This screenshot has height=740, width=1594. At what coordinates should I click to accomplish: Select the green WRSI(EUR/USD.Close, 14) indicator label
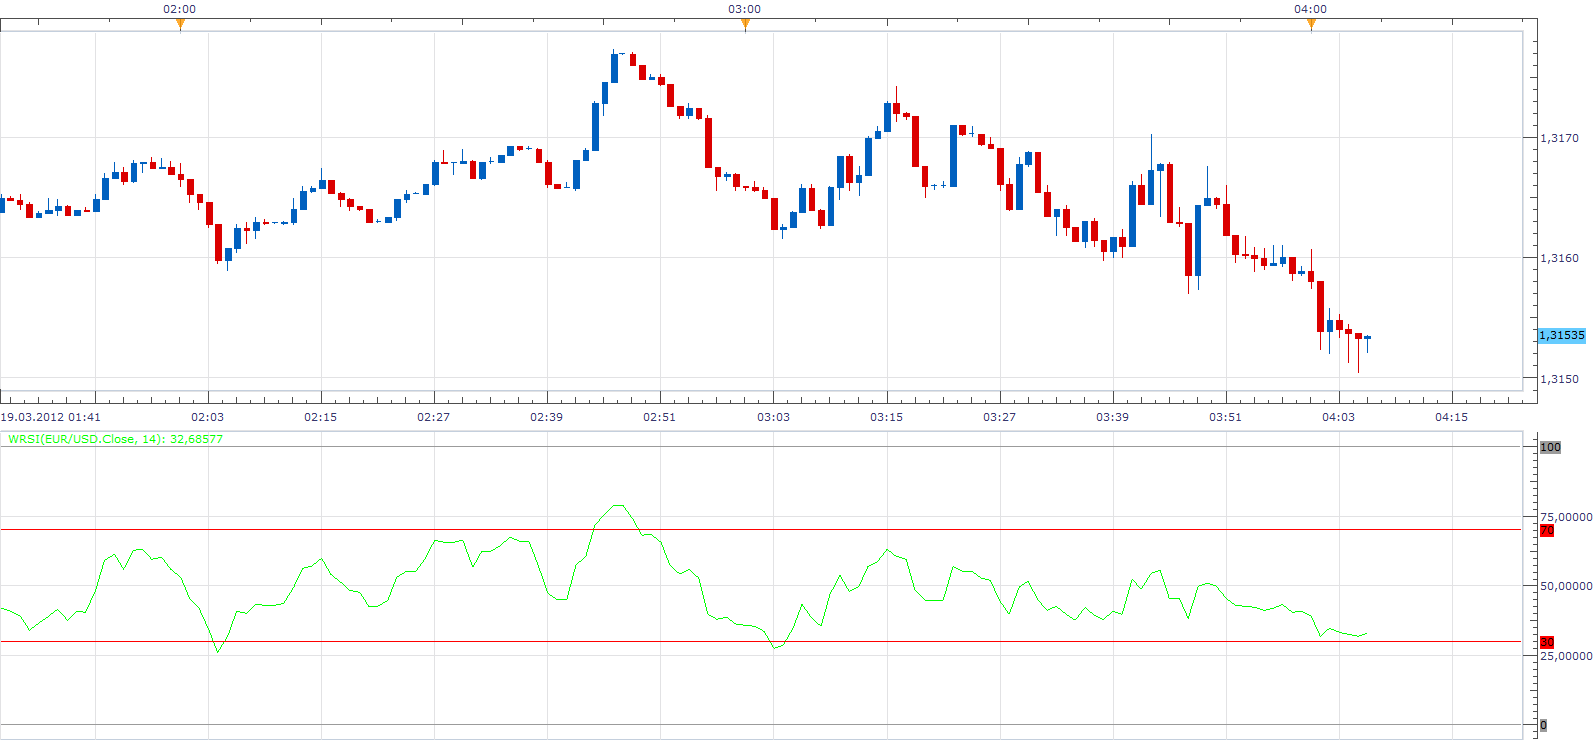pos(115,439)
